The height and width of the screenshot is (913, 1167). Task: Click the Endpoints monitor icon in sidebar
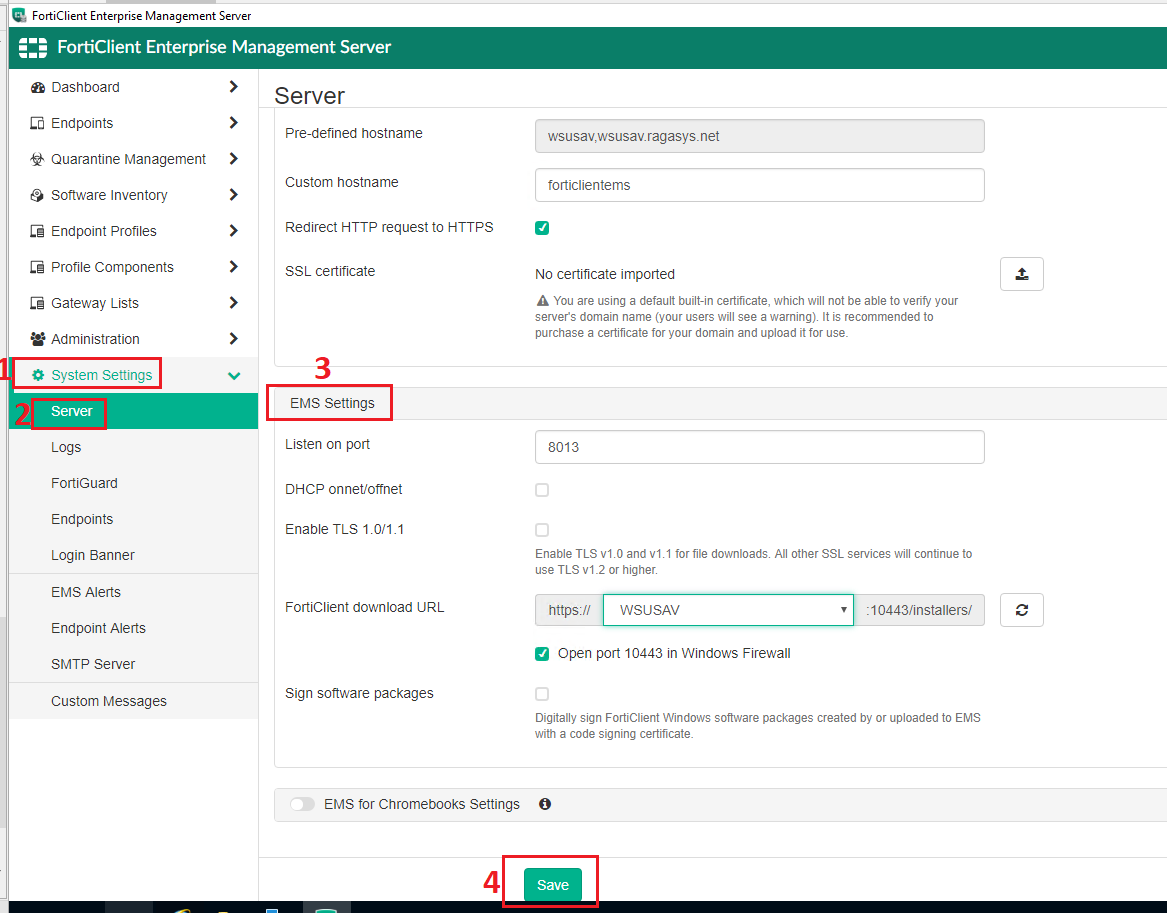click(x=36, y=123)
